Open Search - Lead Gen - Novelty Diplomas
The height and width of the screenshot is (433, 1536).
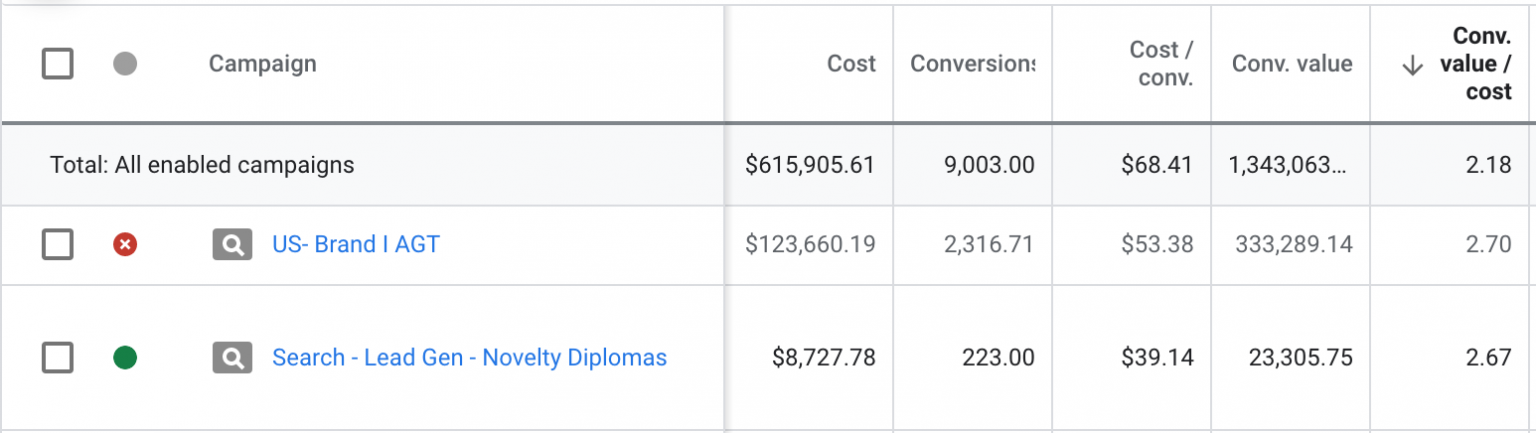(x=469, y=357)
